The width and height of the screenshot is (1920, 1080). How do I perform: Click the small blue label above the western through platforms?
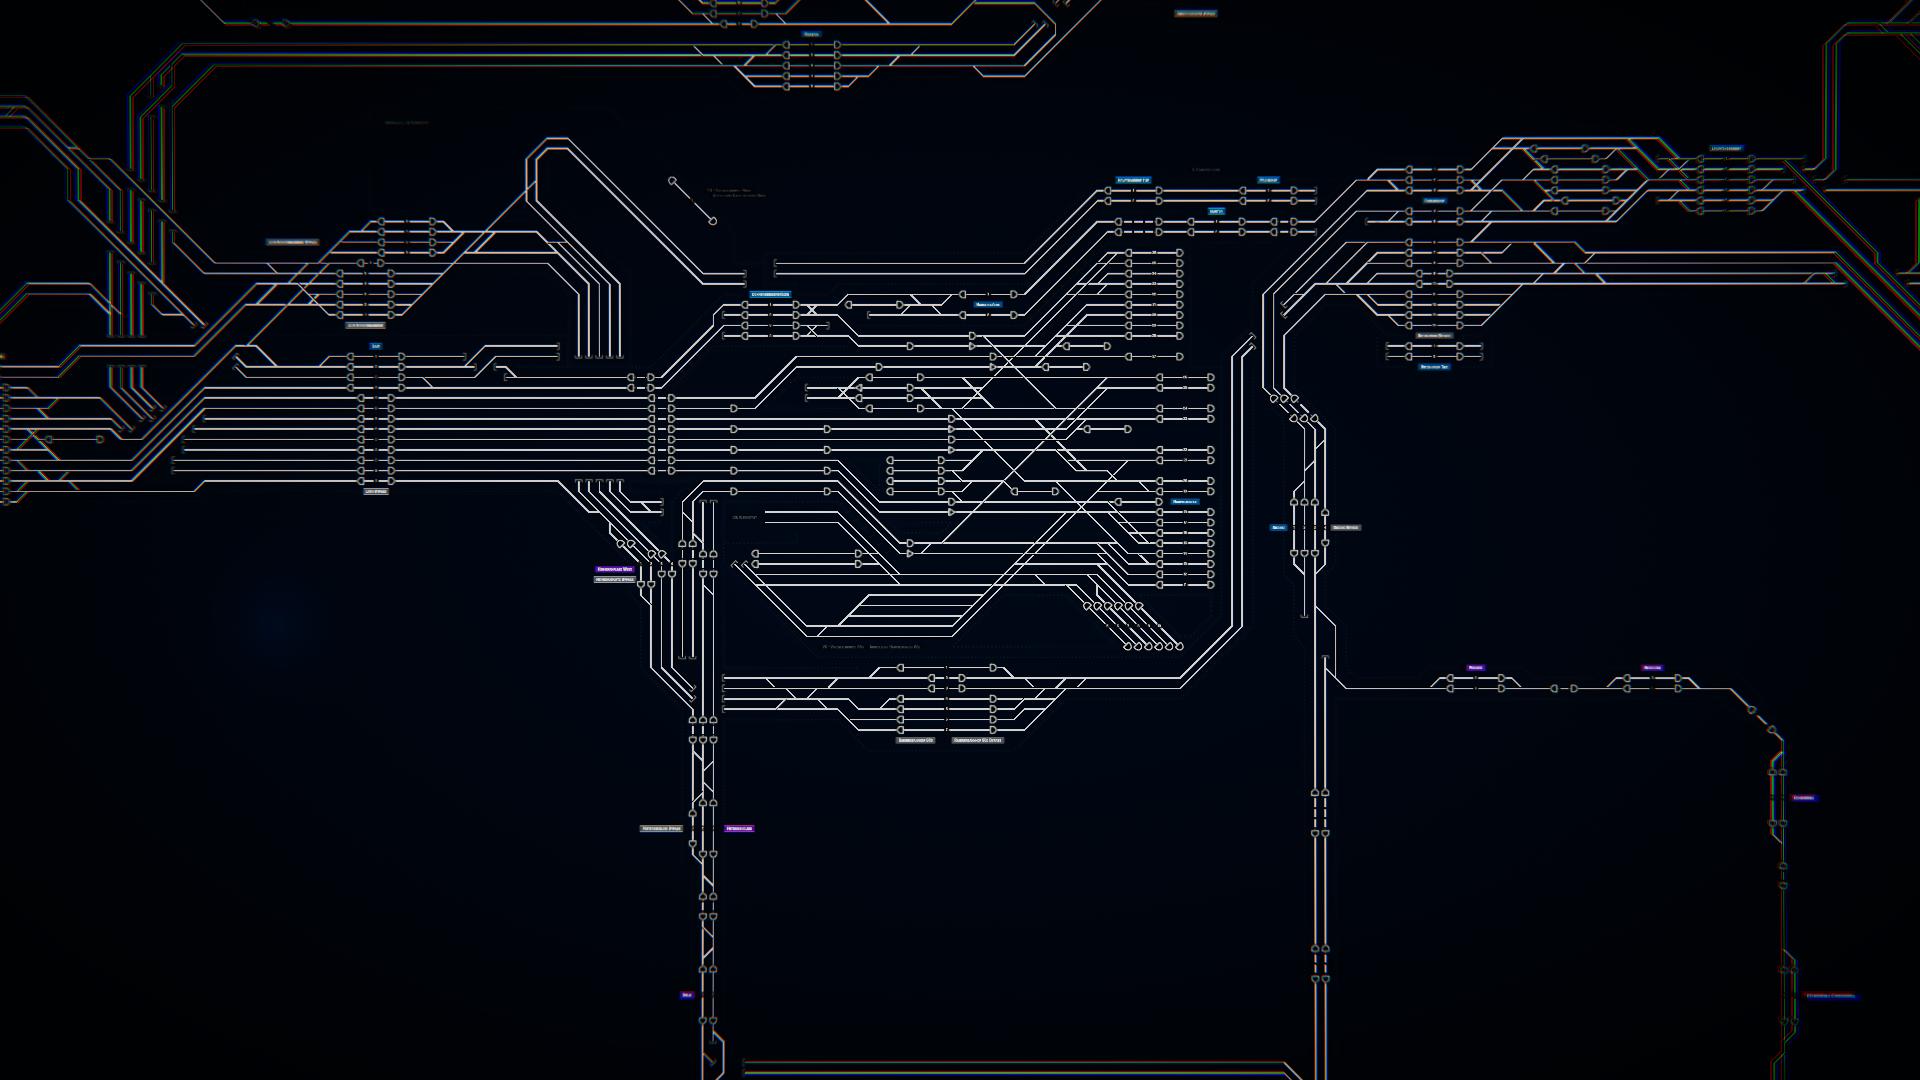pos(376,346)
